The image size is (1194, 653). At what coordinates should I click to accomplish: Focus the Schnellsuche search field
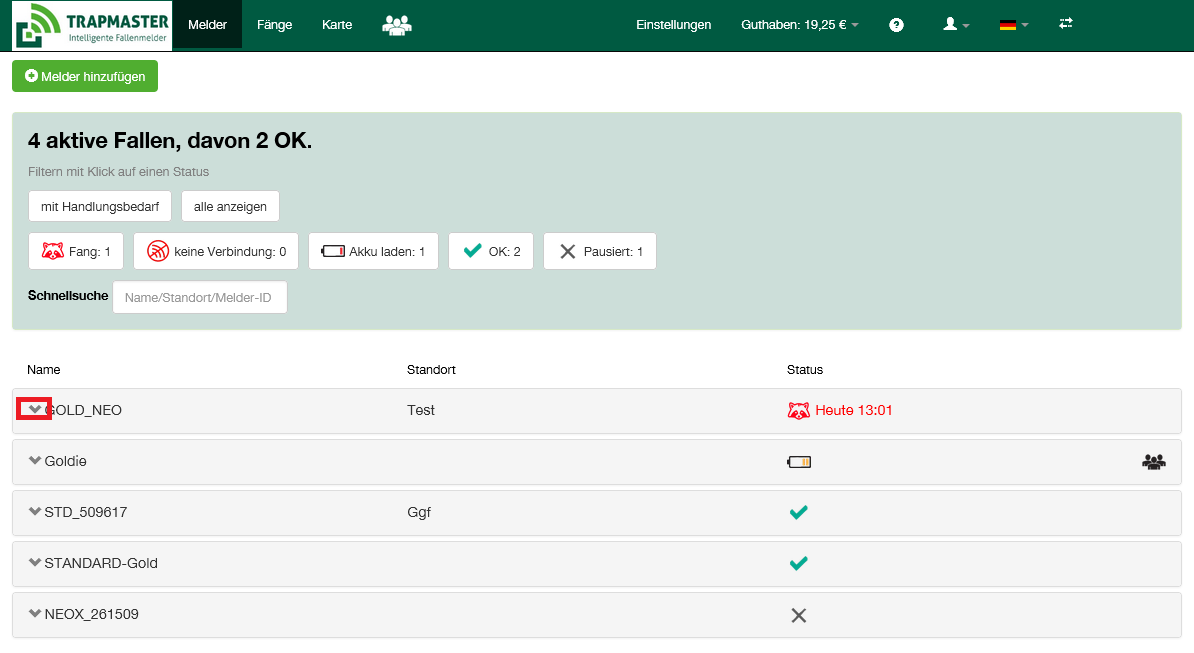(x=199, y=297)
